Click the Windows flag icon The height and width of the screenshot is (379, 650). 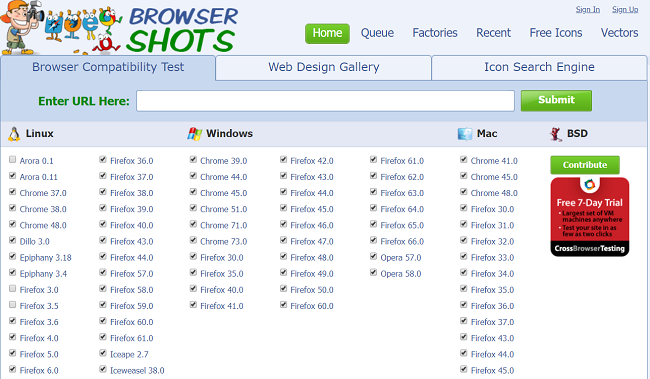tap(194, 134)
